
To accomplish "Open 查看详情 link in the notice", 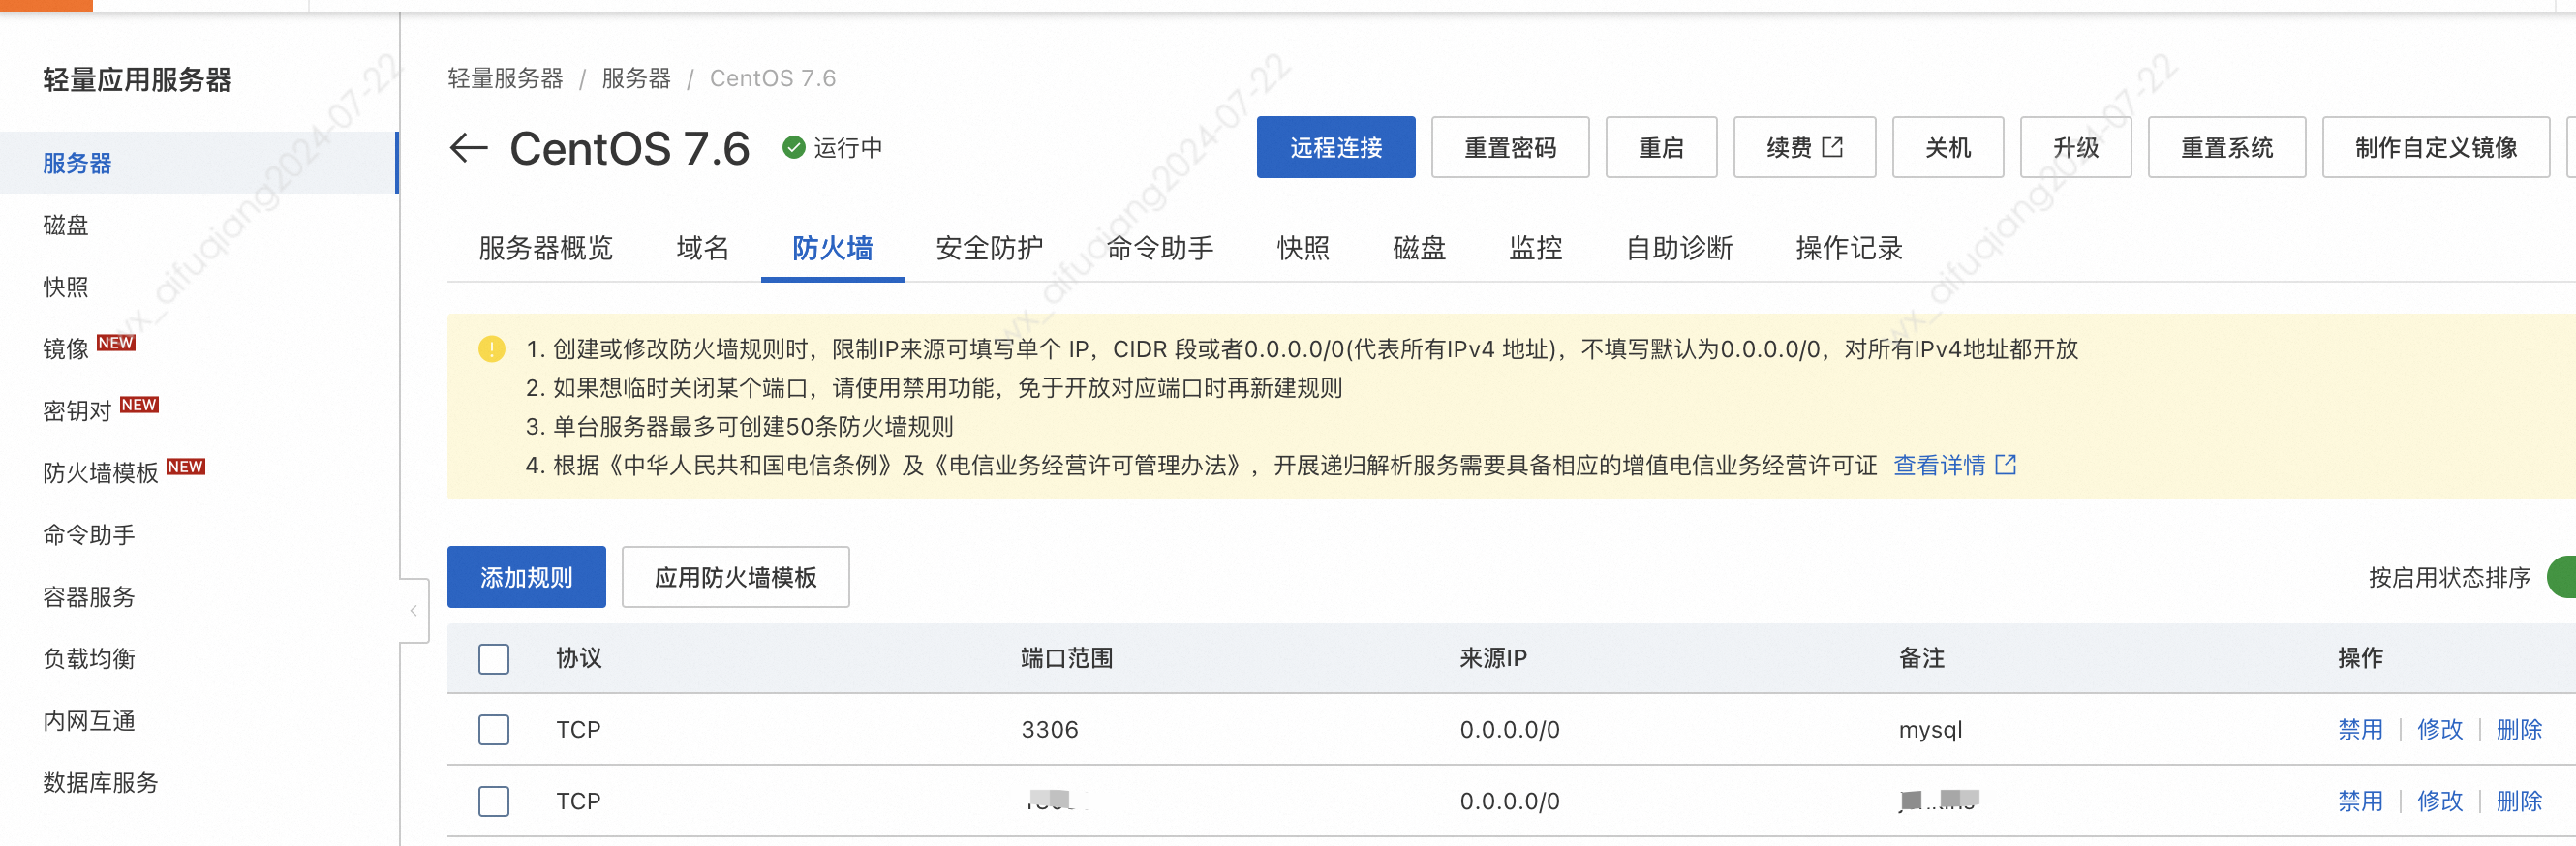I will pos(1938,465).
